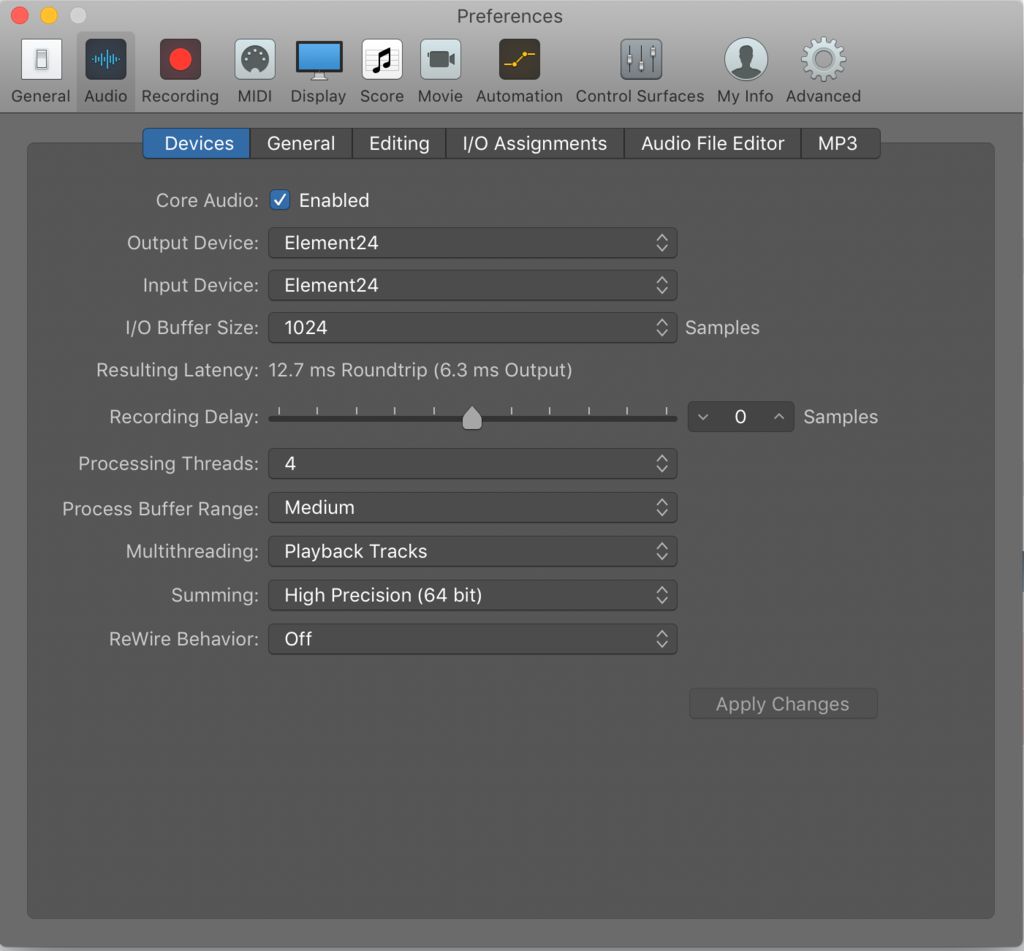Switch to the Audio File Editor tab
1024x951 pixels.
pyautogui.click(x=712, y=144)
